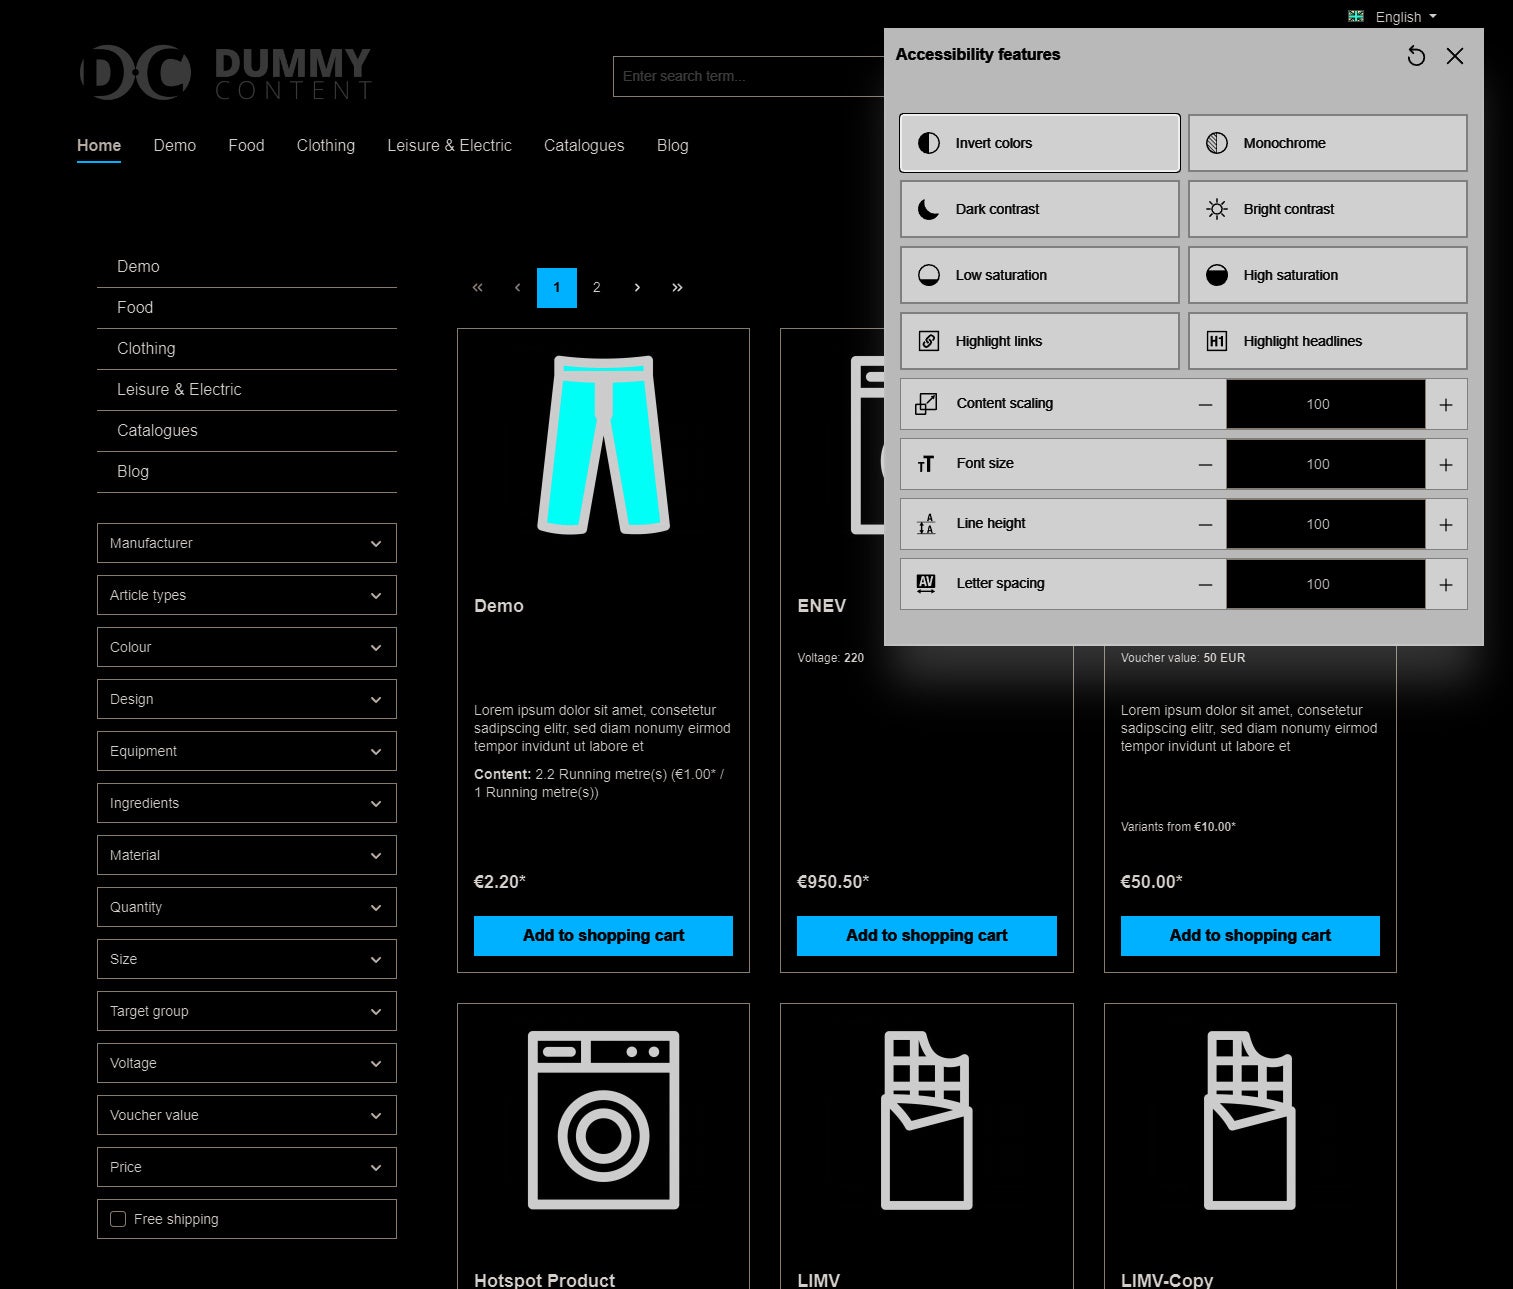
Task: Open Blog in sidebar category list
Action: click(247, 472)
